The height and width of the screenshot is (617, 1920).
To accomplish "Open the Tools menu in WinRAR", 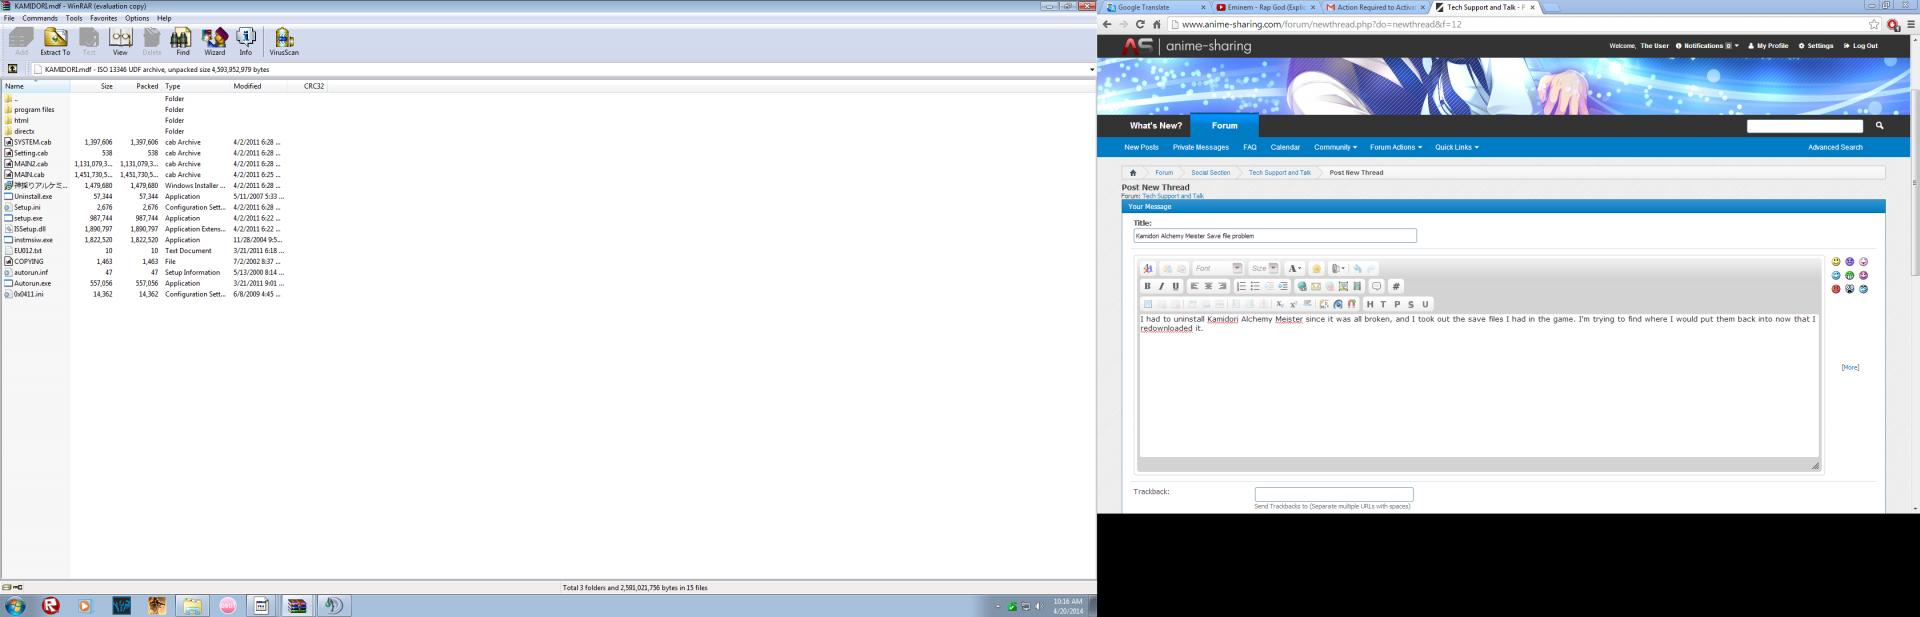I will [74, 18].
